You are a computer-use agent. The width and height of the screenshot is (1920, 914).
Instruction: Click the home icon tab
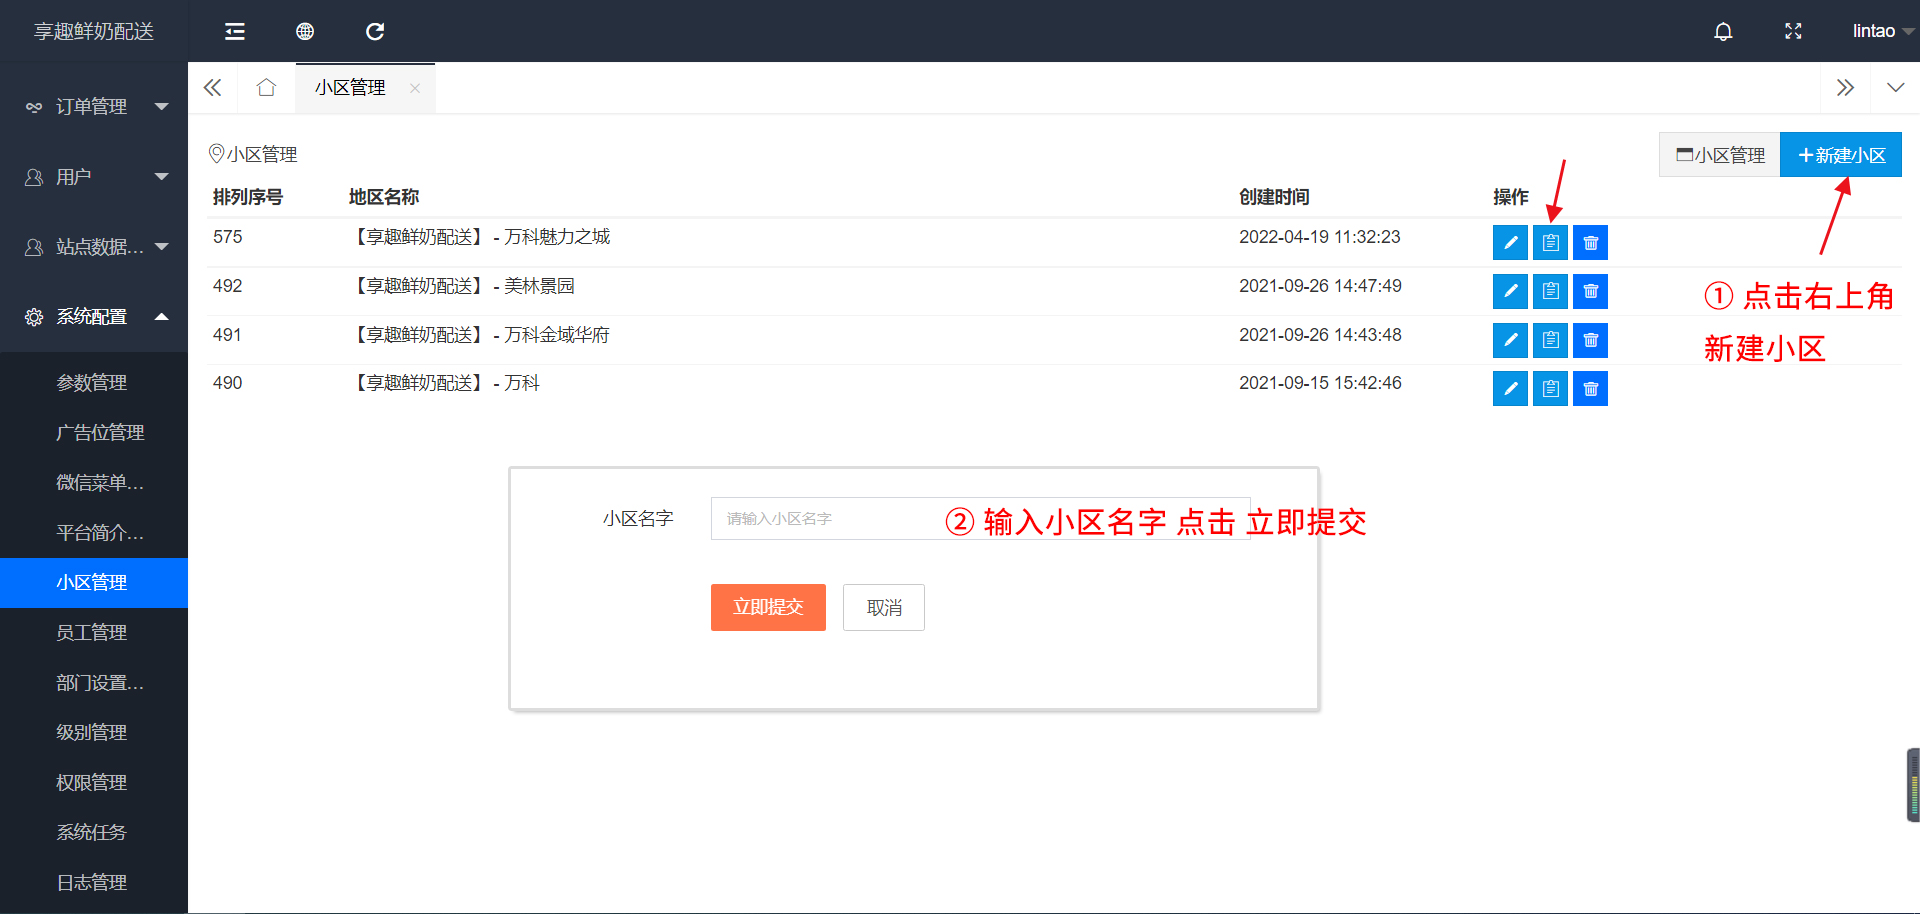pos(266,88)
